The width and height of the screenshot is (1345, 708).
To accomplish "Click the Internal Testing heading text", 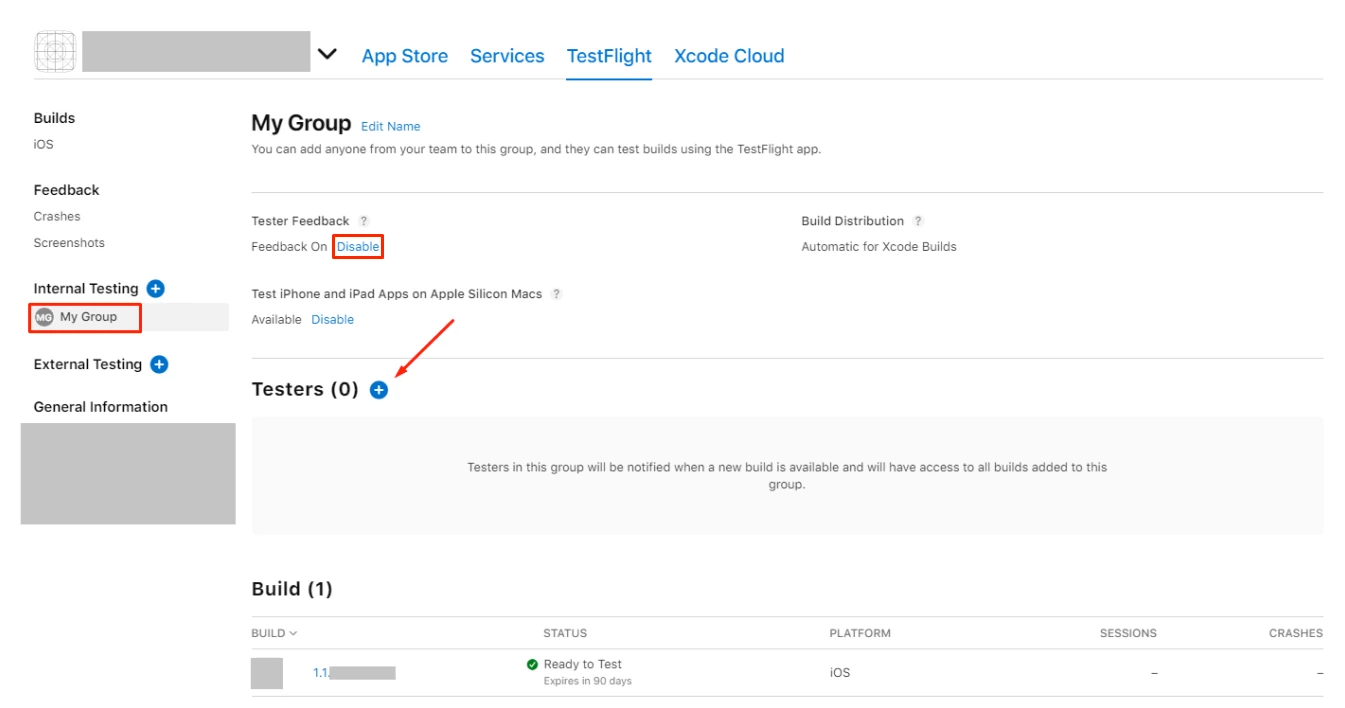I will pyautogui.click(x=86, y=288).
